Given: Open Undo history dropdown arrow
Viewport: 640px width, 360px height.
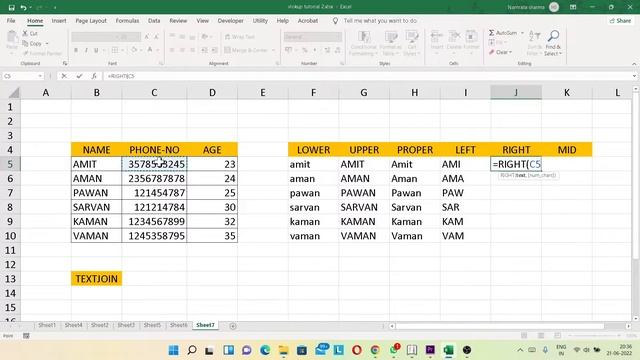Looking at the screenshot, I should tap(30, 7).
